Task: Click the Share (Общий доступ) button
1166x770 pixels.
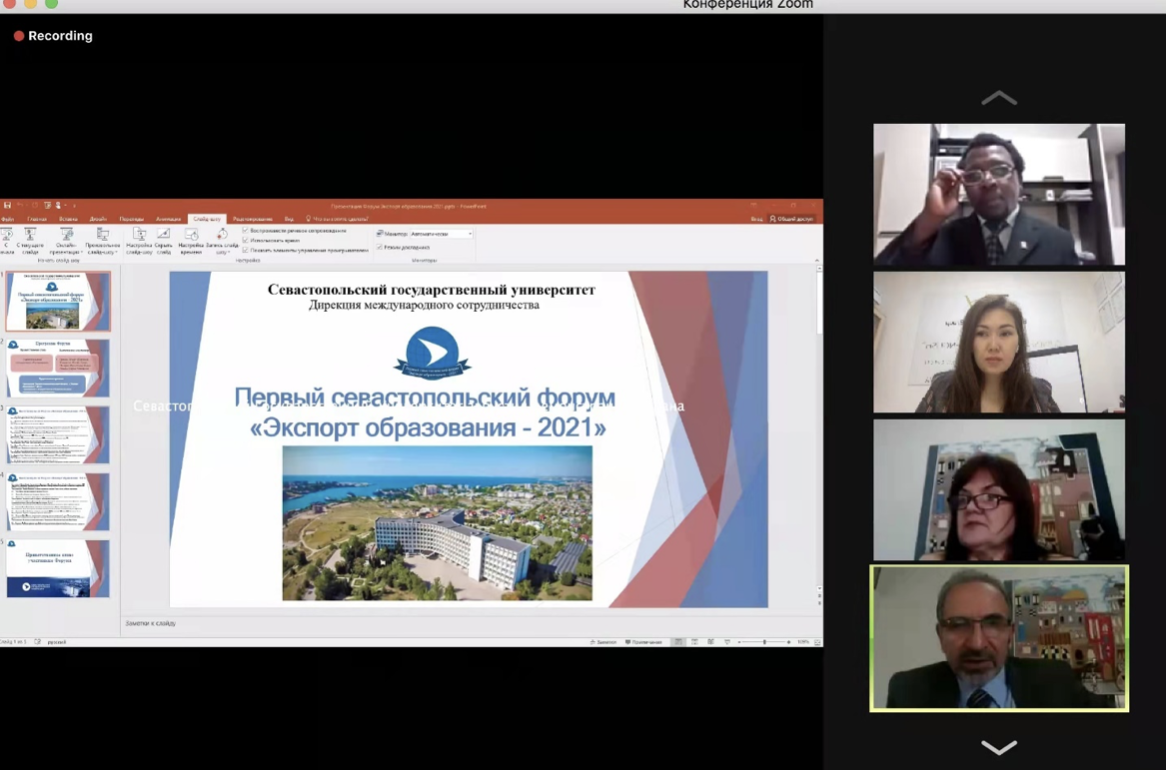Action: pyautogui.click(x=791, y=219)
